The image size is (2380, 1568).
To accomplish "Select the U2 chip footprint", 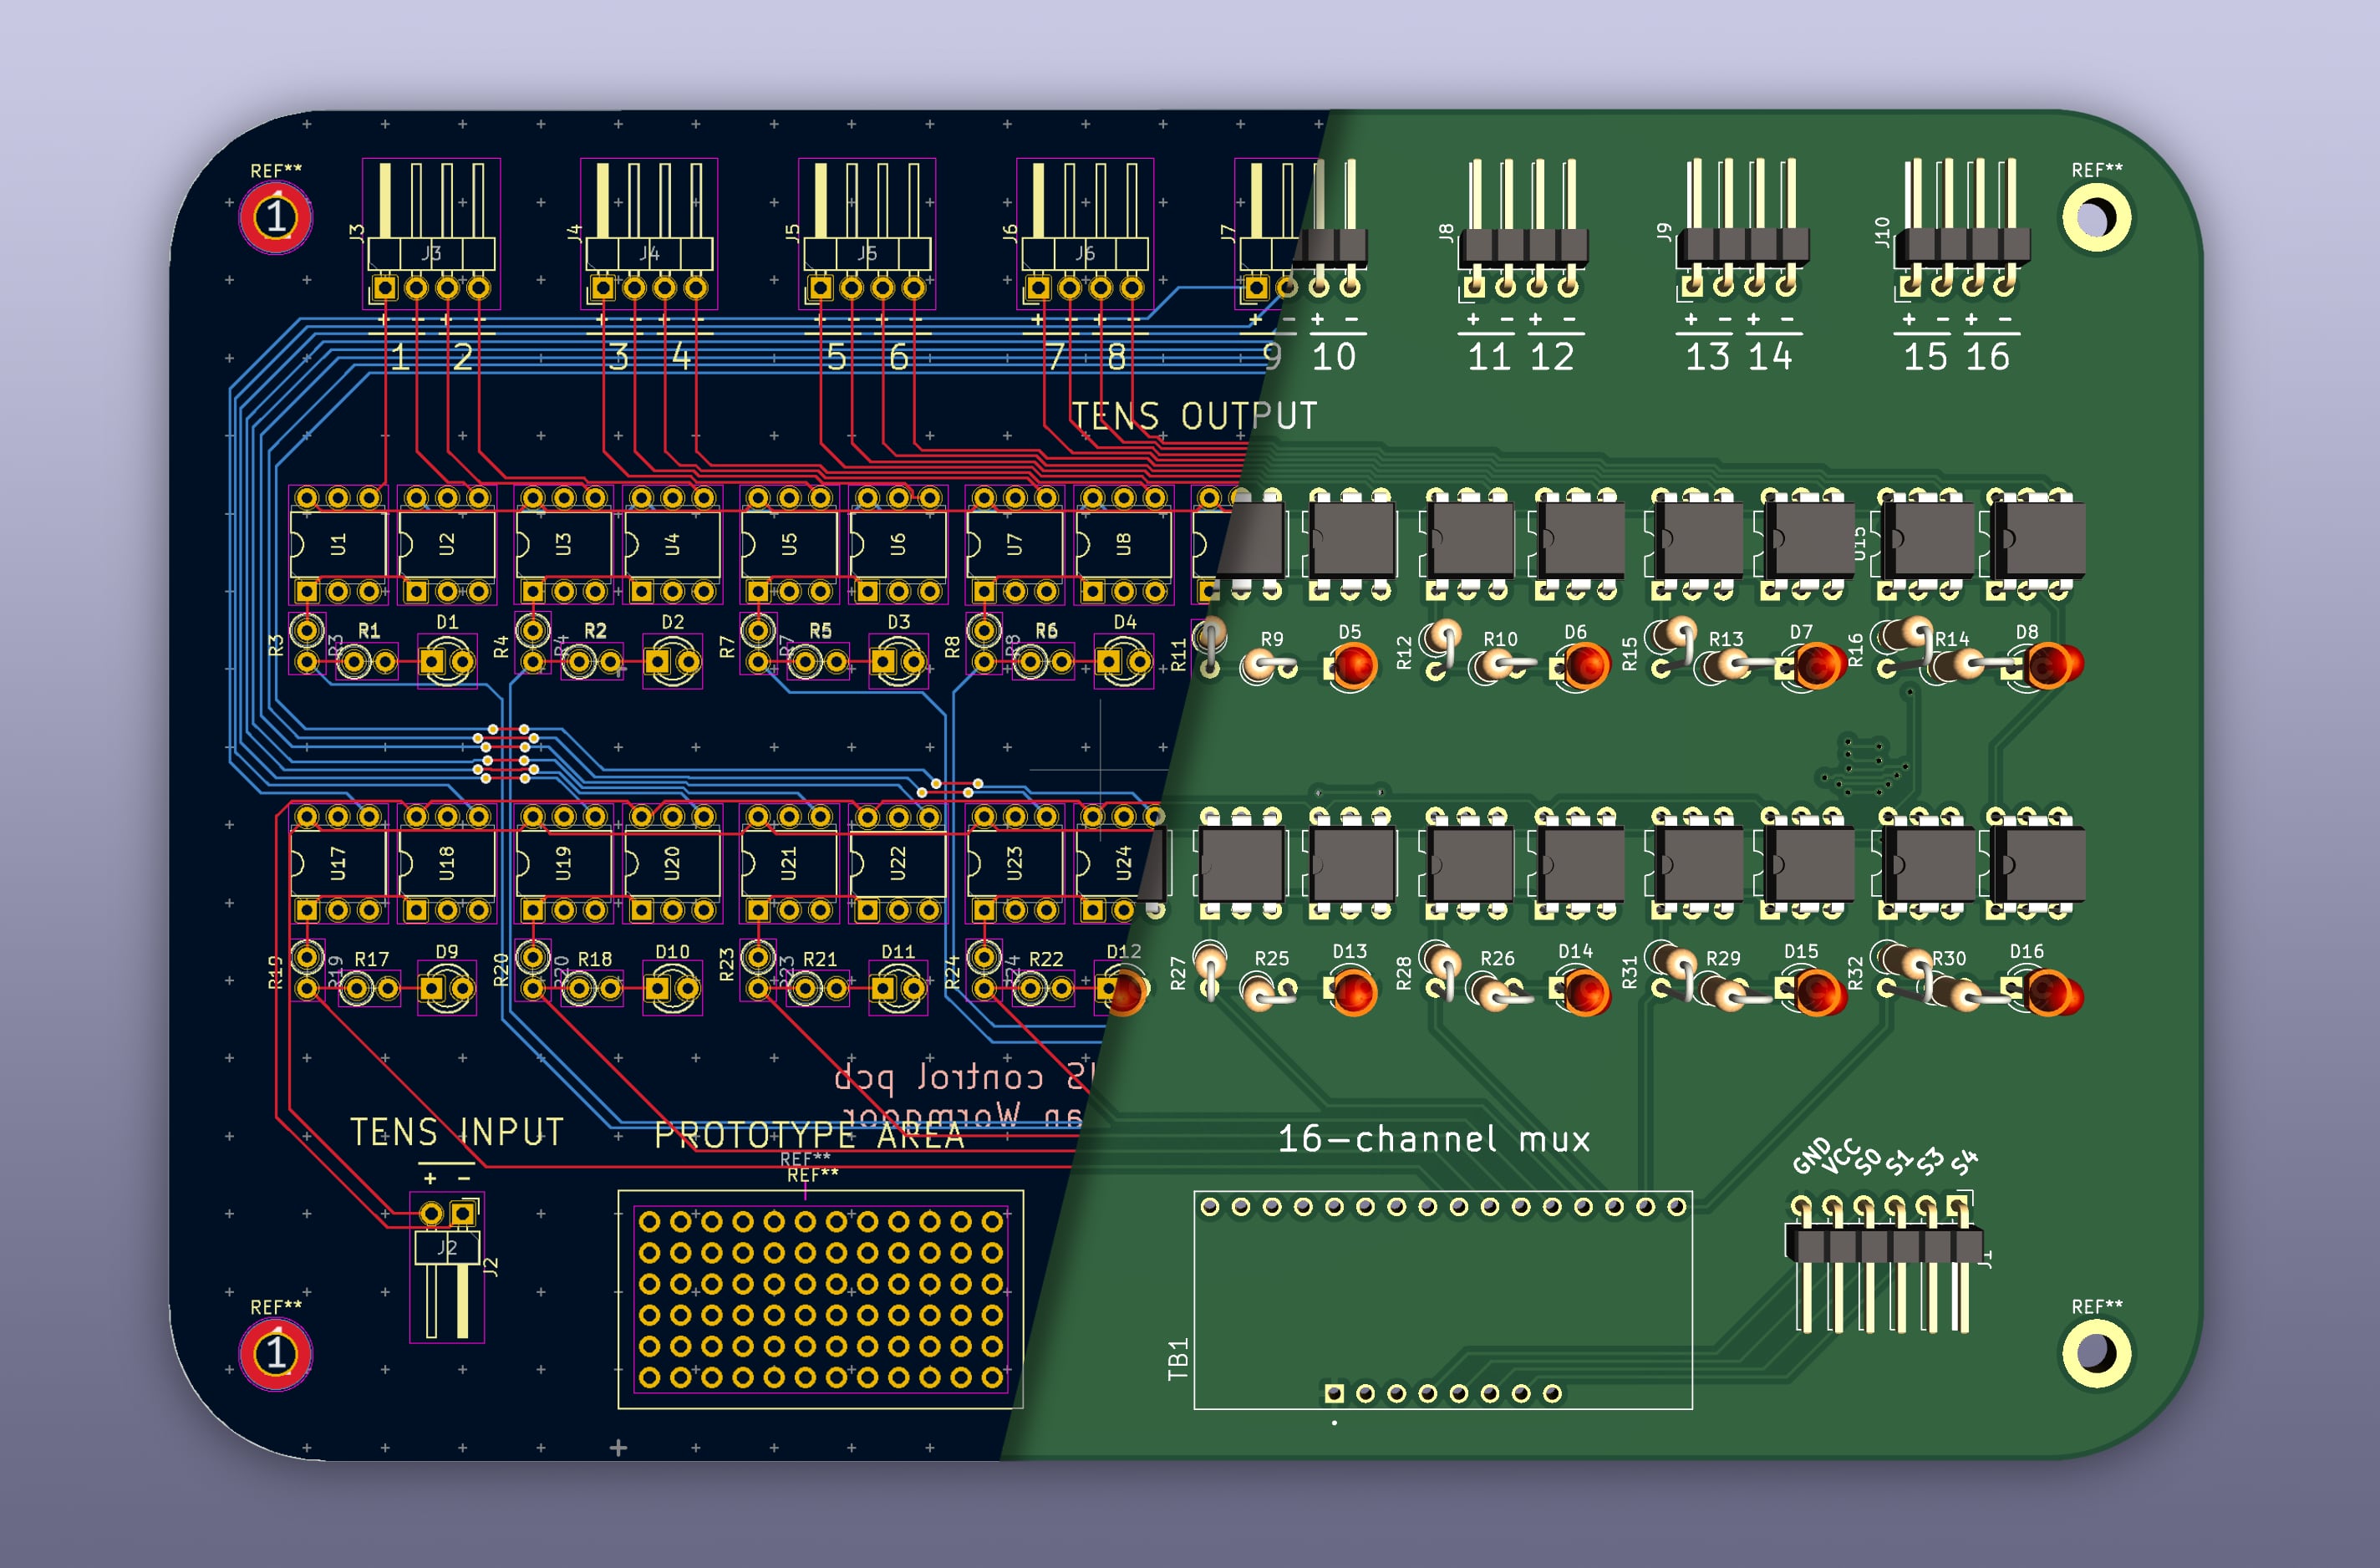I will [x=447, y=544].
